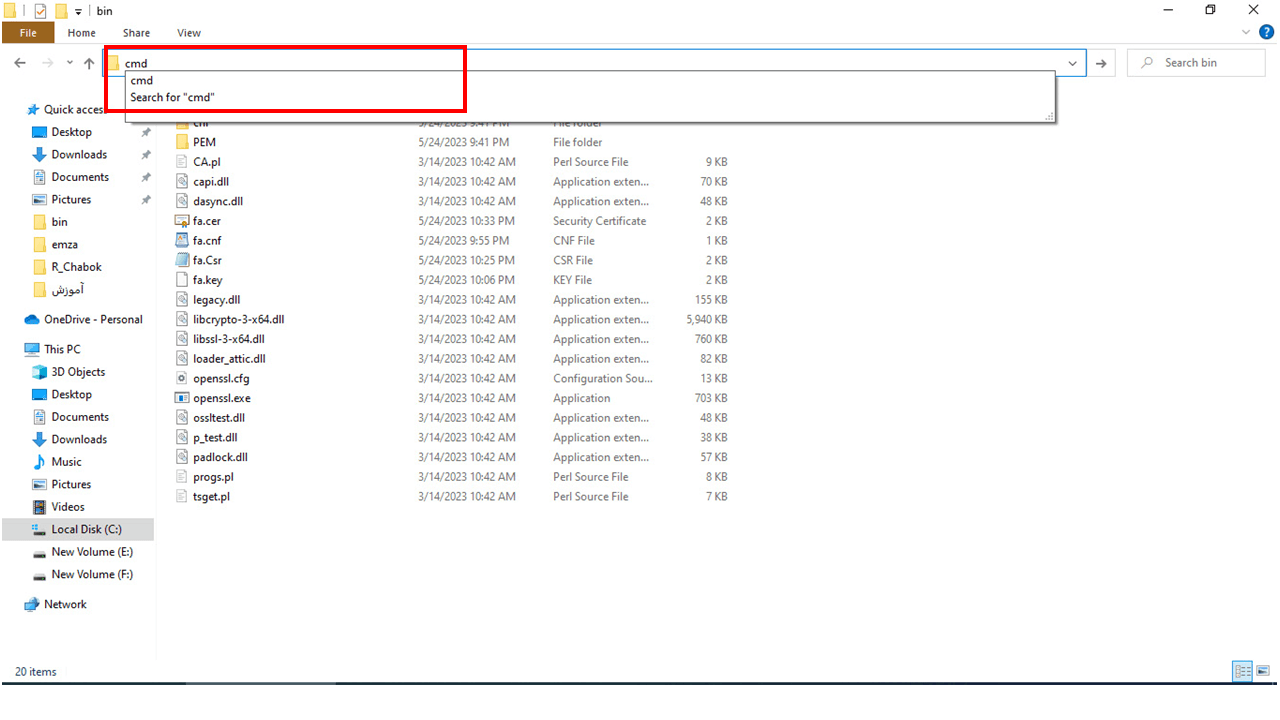
Task: Expand the ribbon using top-right chevron
Action: point(1245,33)
